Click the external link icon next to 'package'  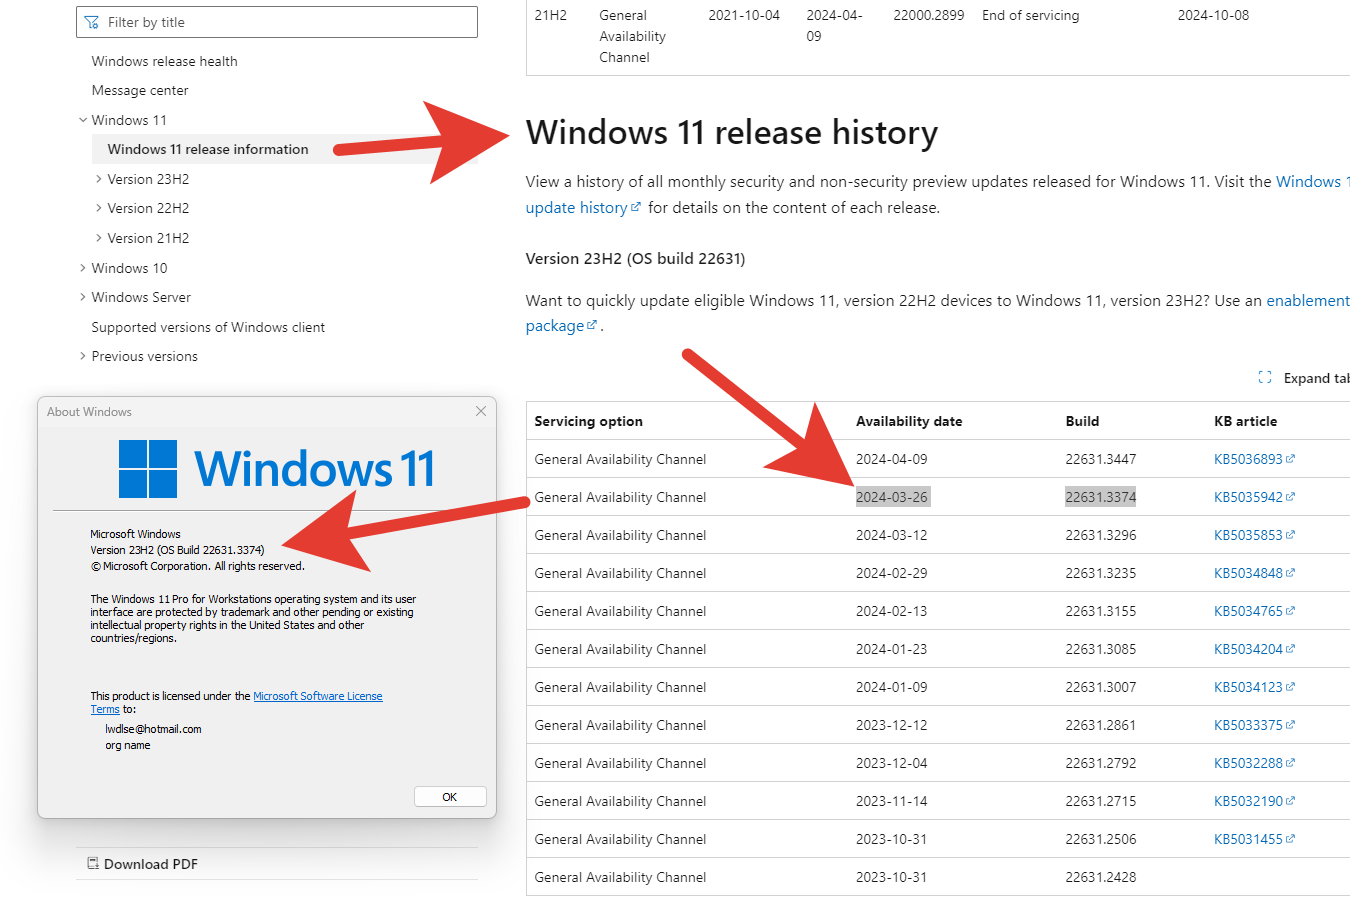(592, 325)
